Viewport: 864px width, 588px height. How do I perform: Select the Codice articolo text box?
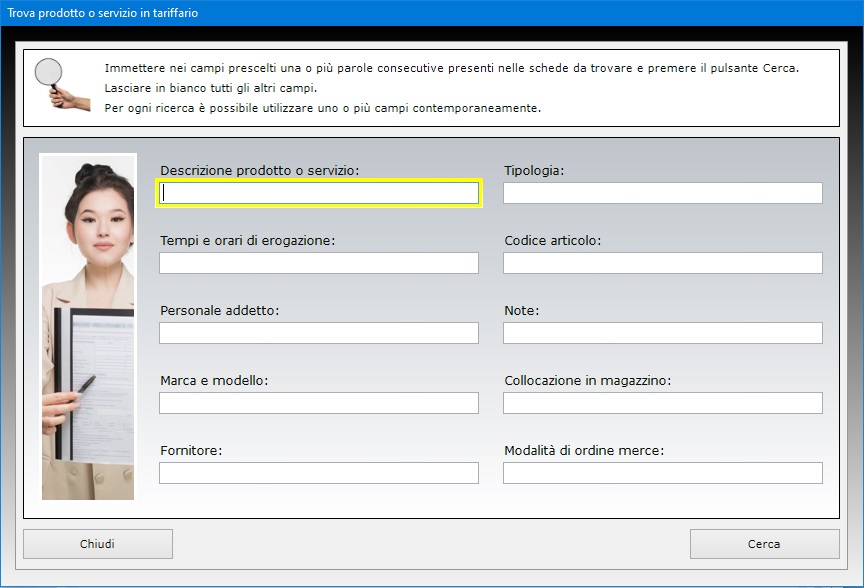[x=663, y=263]
